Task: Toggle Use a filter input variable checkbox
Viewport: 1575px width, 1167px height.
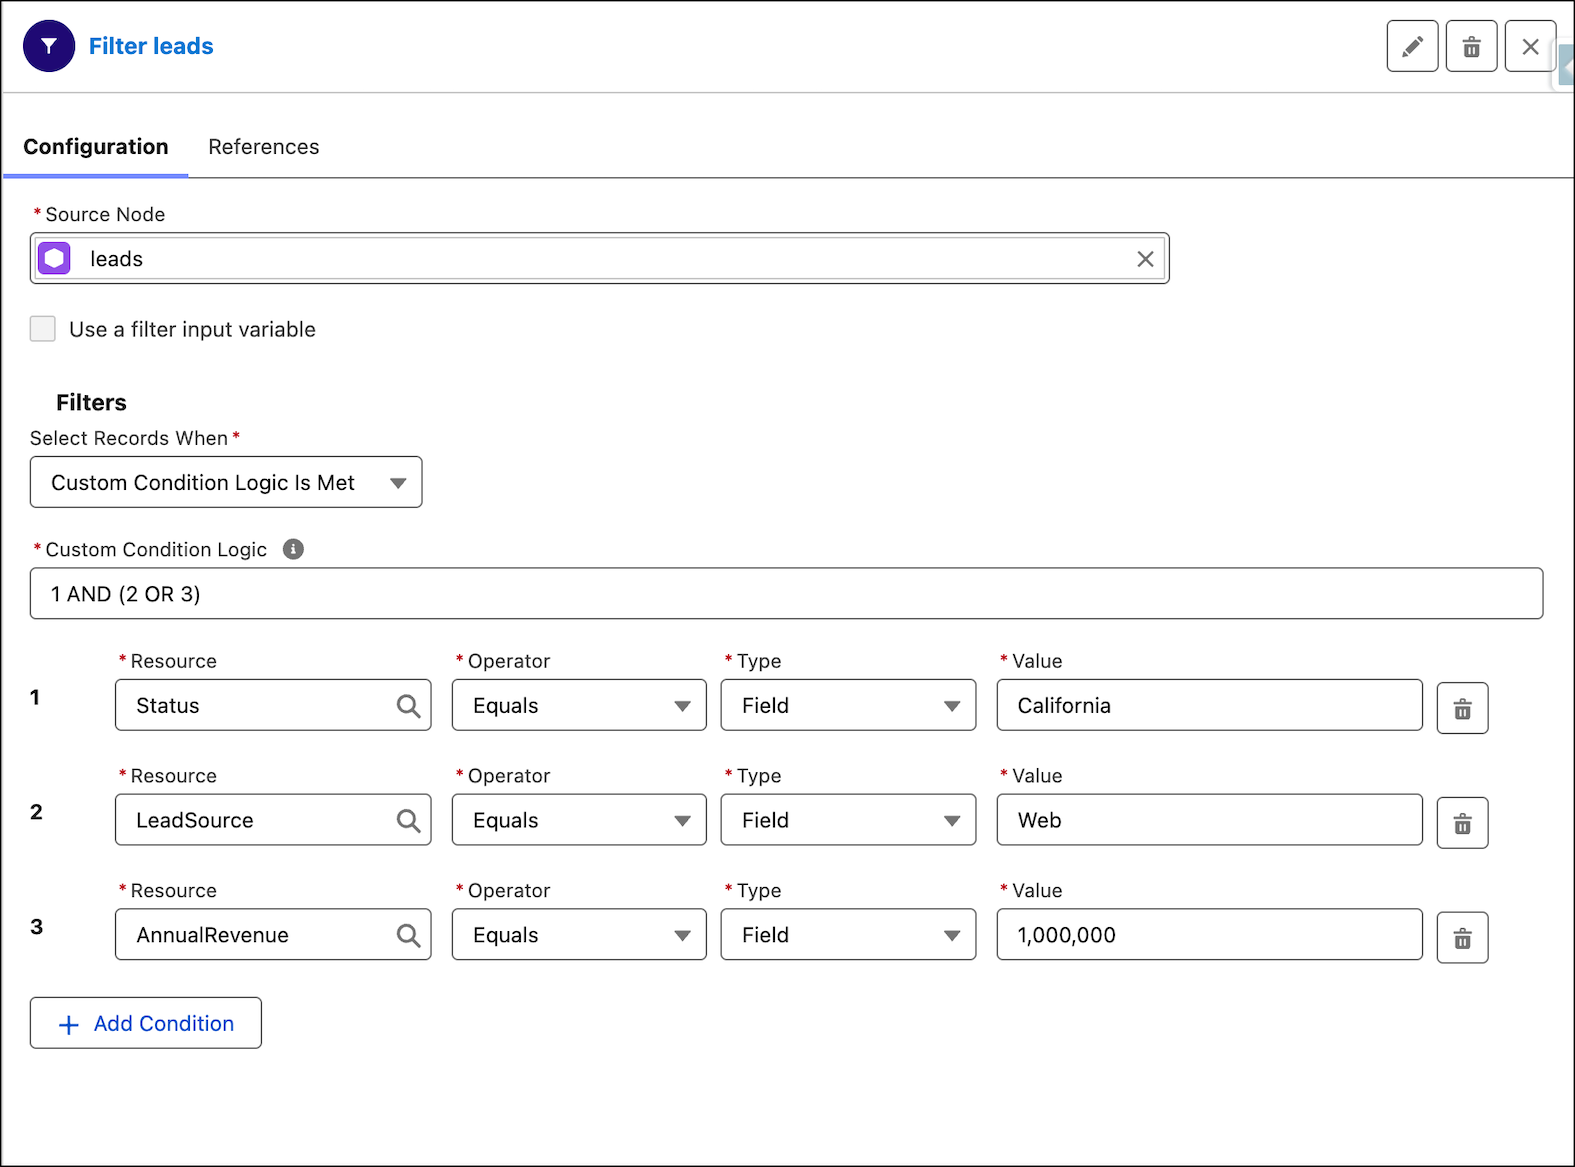Action: 43,329
